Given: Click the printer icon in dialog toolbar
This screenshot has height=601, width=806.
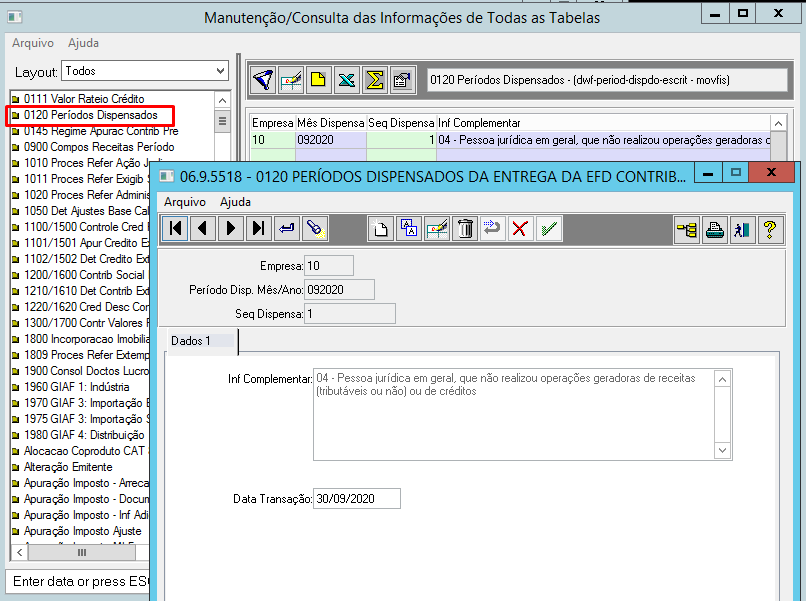Looking at the screenshot, I should click(715, 229).
